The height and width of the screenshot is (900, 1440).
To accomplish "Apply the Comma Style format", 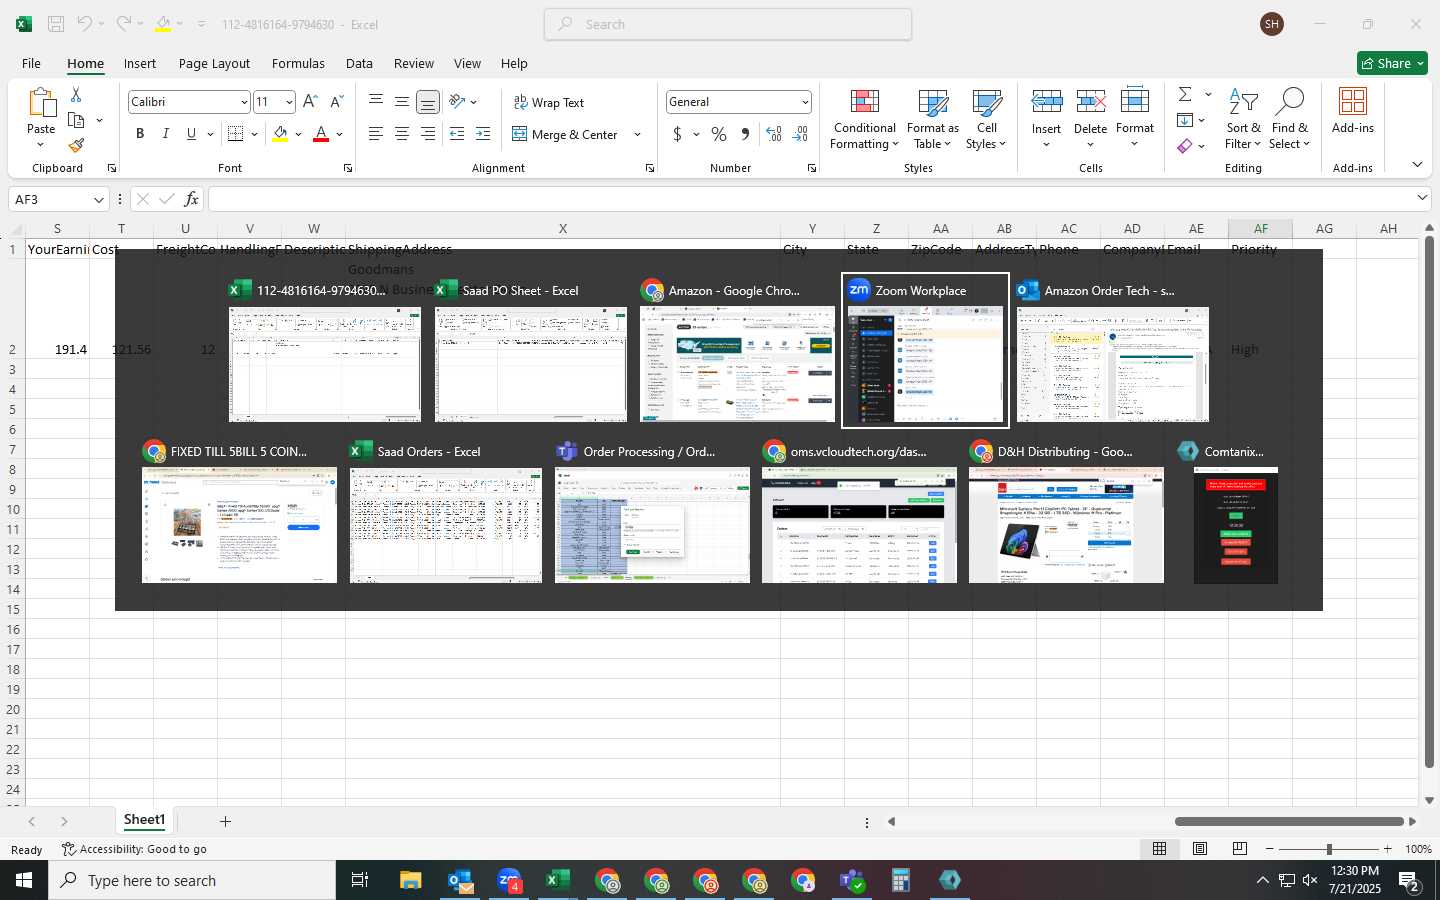I will click(745, 134).
